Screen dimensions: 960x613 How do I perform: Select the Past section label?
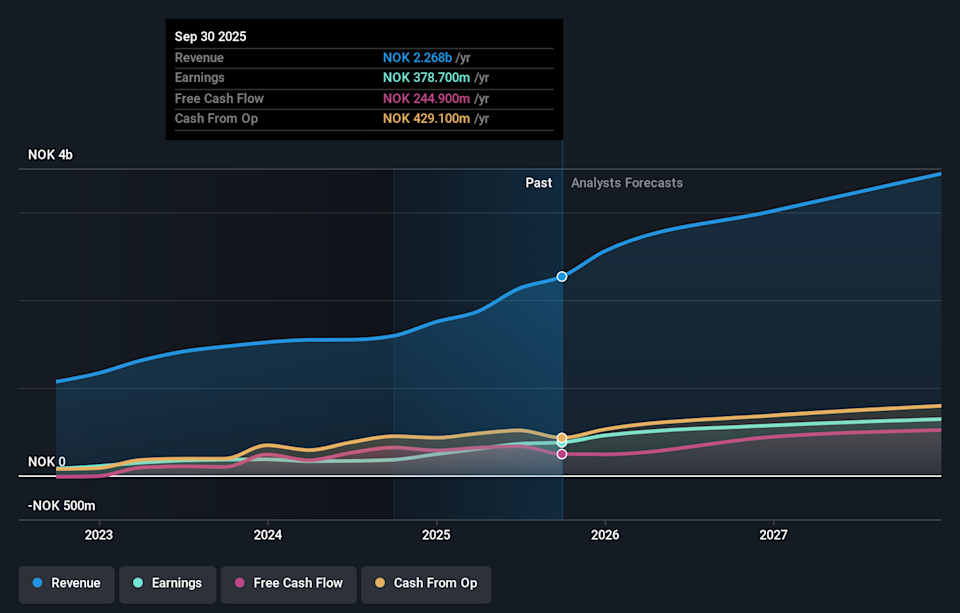[x=538, y=183]
